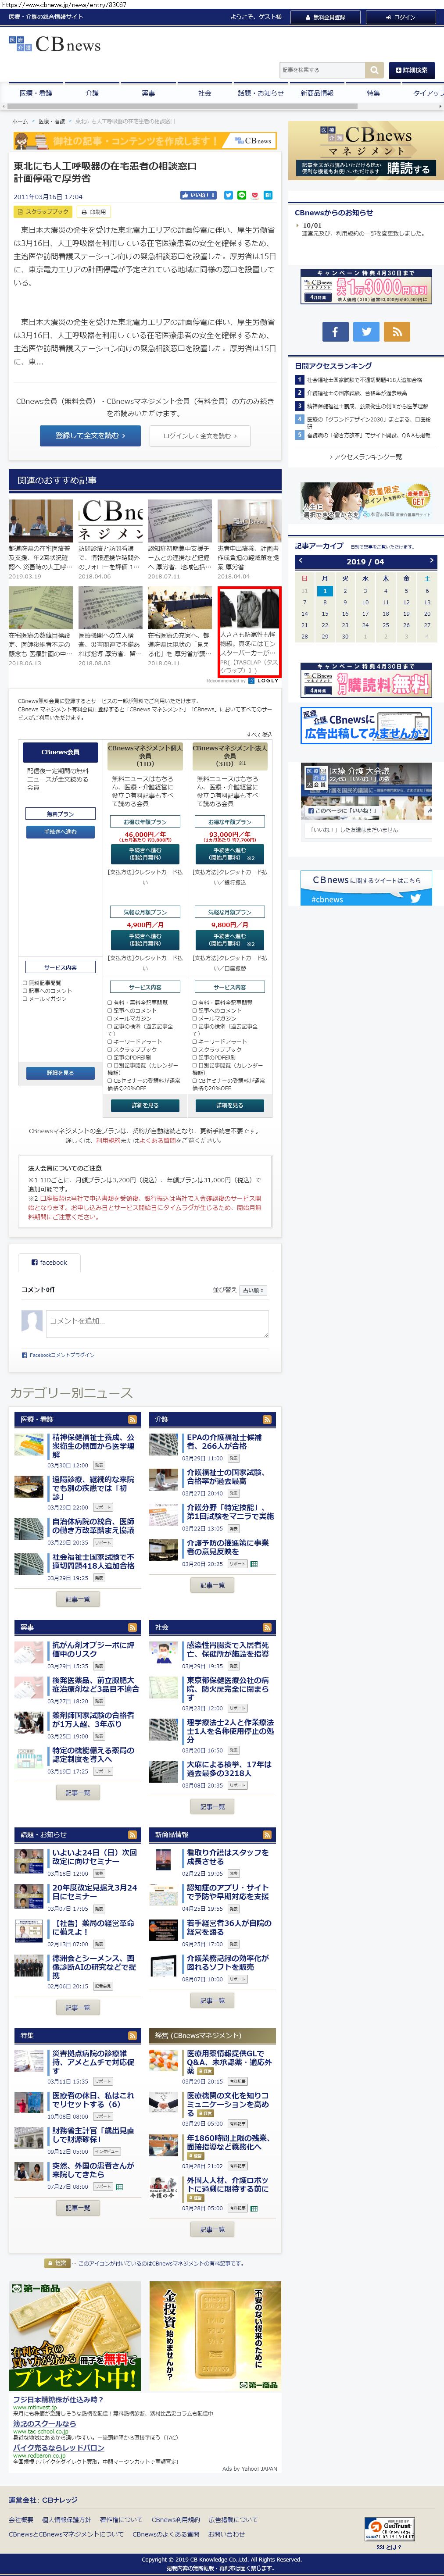Click the スクラップブック scrapbook button
This screenshot has height=2576, width=444.
[42, 212]
